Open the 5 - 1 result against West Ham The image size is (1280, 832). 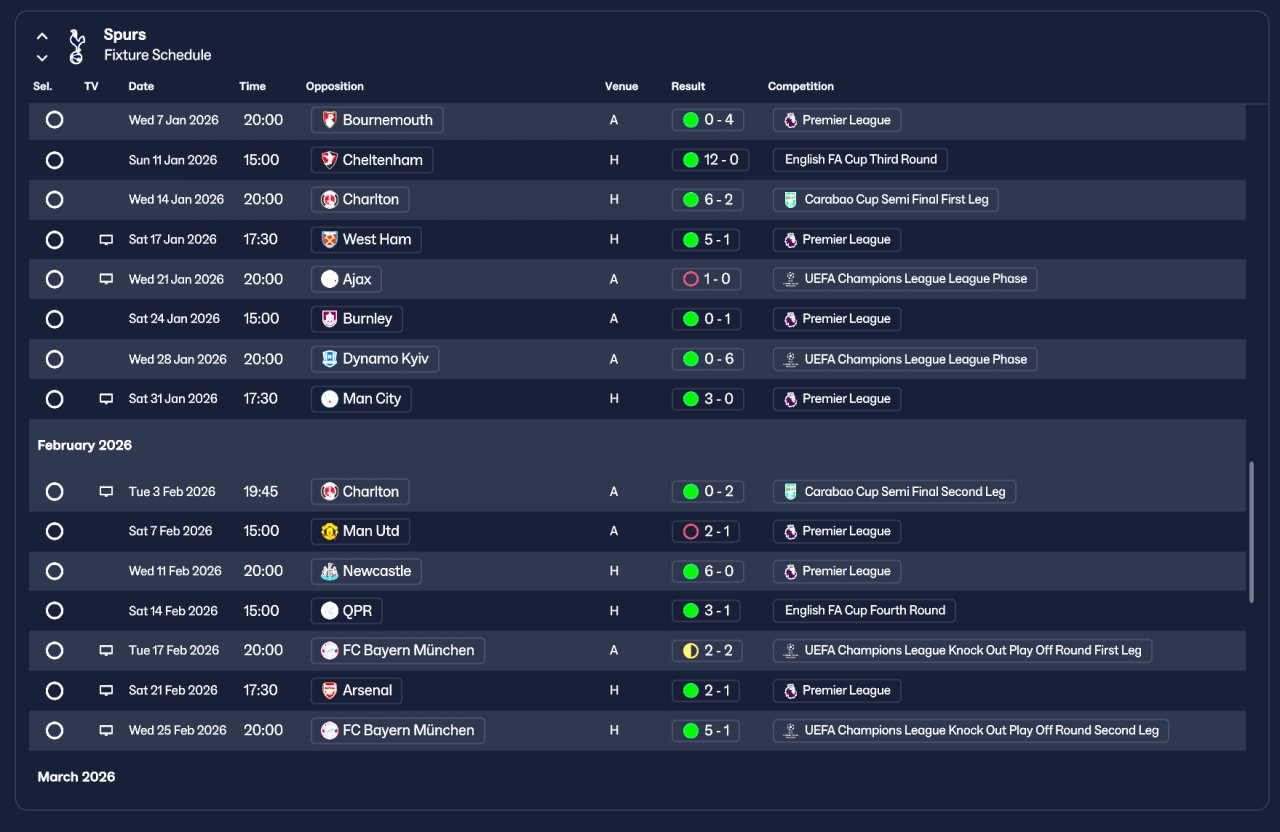coord(706,240)
